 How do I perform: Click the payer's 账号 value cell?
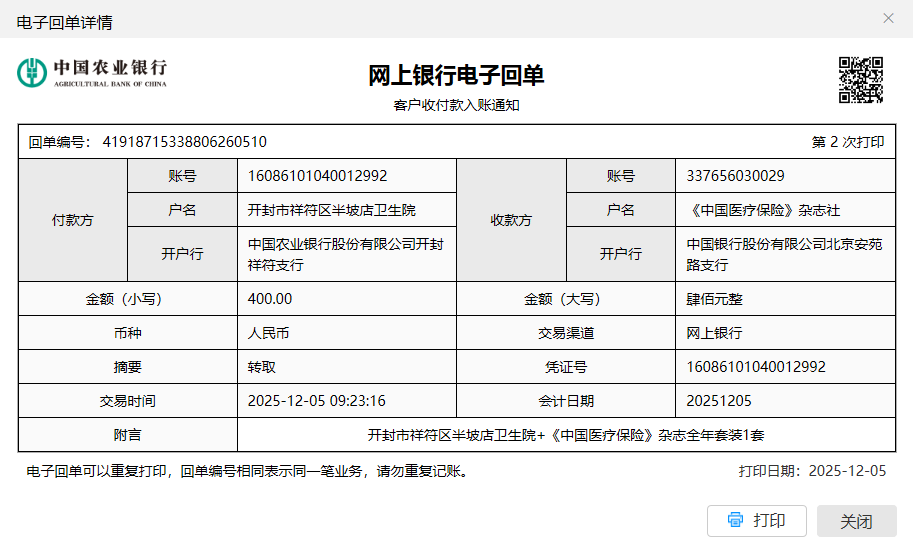click(x=317, y=176)
